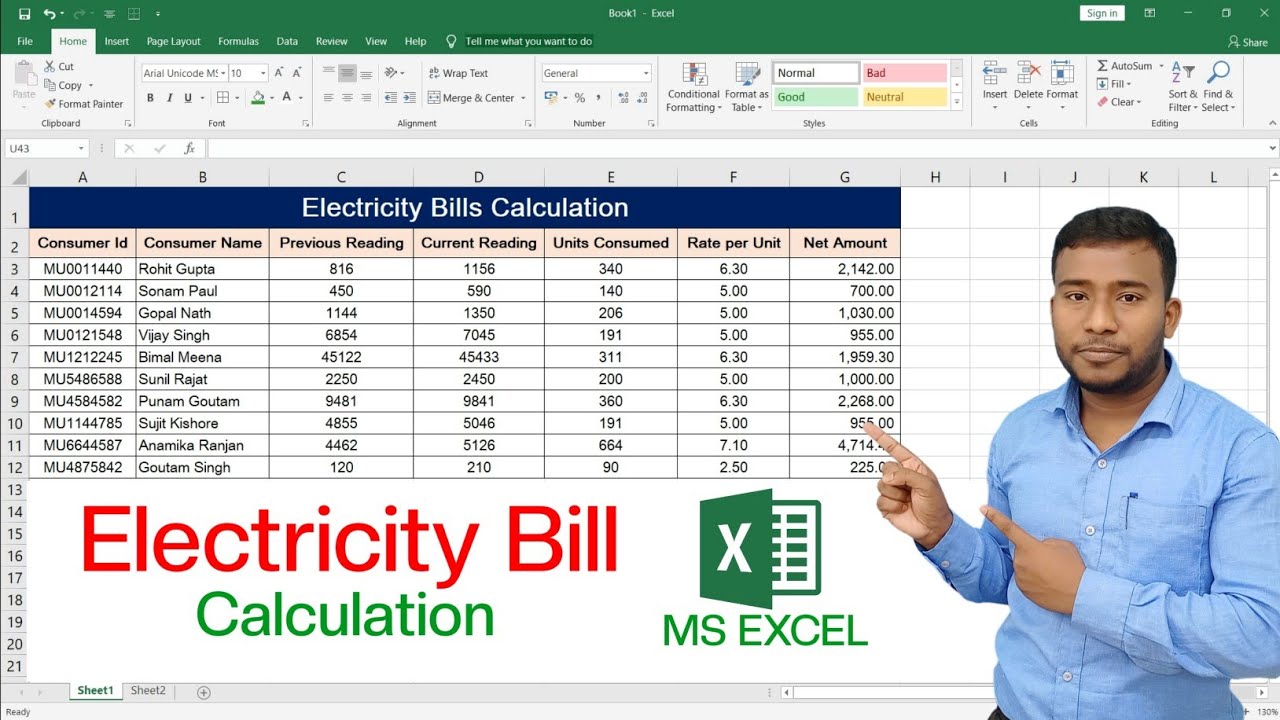Choose the Bad cell style swatch
The height and width of the screenshot is (720, 1280).
click(905, 73)
